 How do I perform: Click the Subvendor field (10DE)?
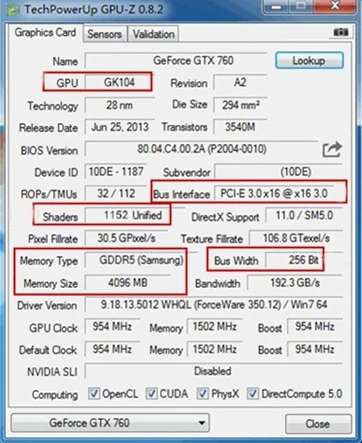[279, 172]
